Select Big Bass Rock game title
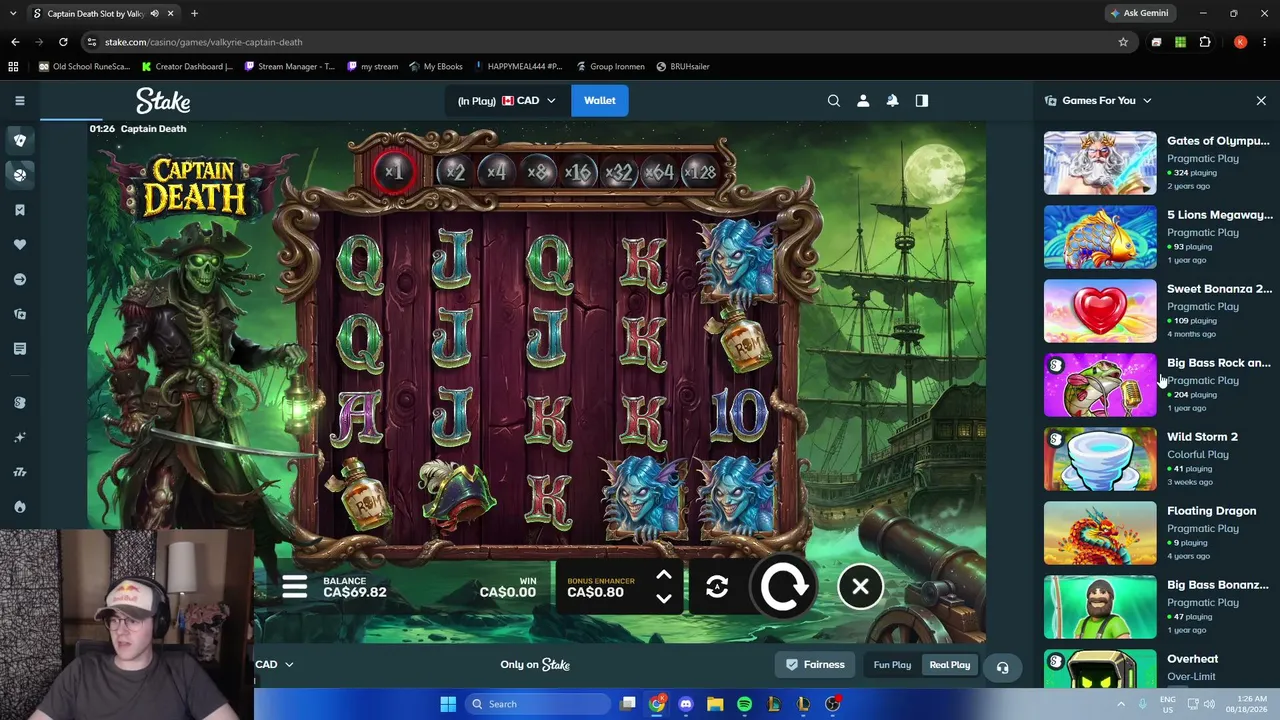The width and height of the screenshot is (1280, 720). (x=1219, y=363)
